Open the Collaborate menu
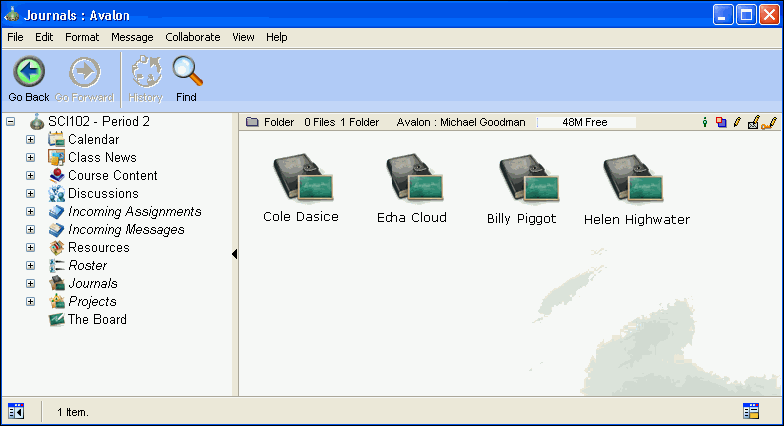 point(192,37)
